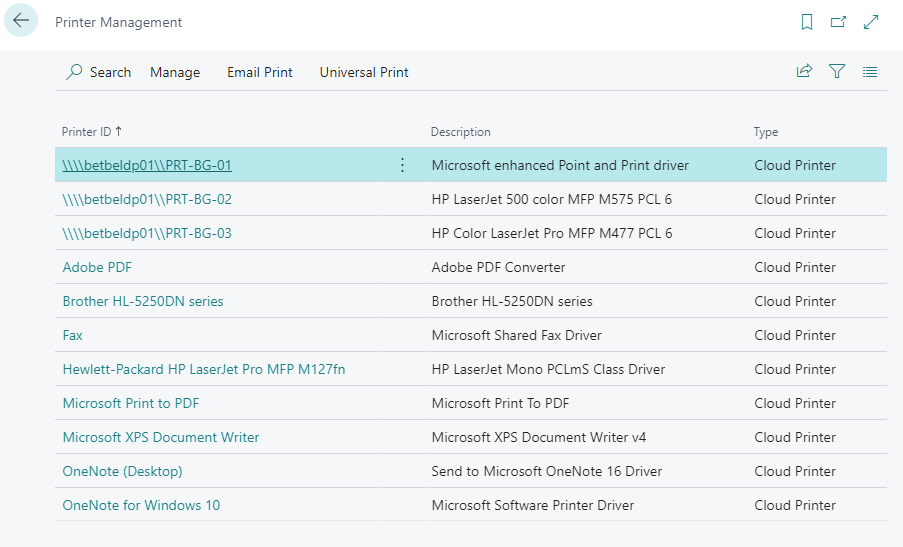903x547 pixels.
Task: Select 'Adobe PDF Converter' description cell
Action: tap(498, 267)
